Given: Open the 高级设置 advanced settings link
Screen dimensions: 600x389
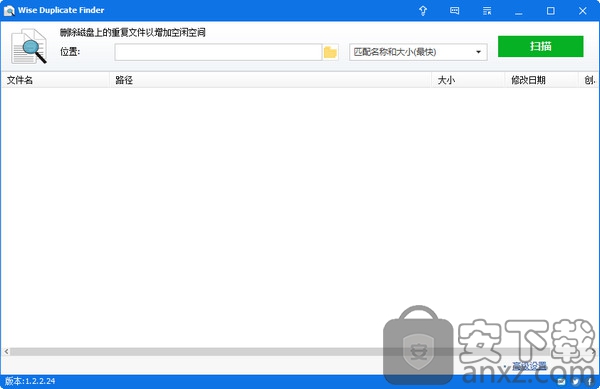Looking at the screenshot, I should [x=529, y=366].
